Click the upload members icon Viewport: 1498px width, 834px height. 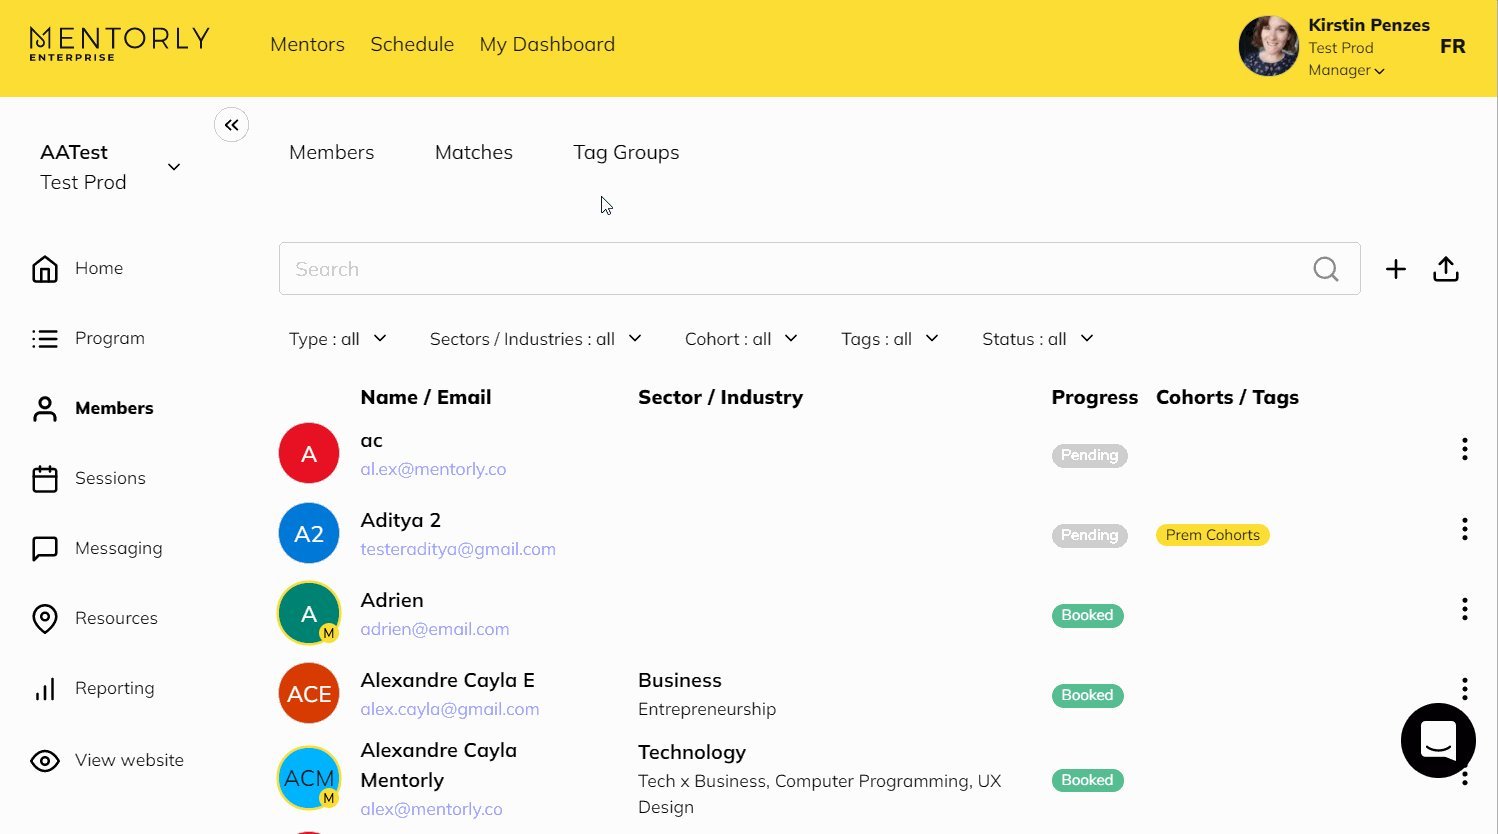pos(1445,269)
